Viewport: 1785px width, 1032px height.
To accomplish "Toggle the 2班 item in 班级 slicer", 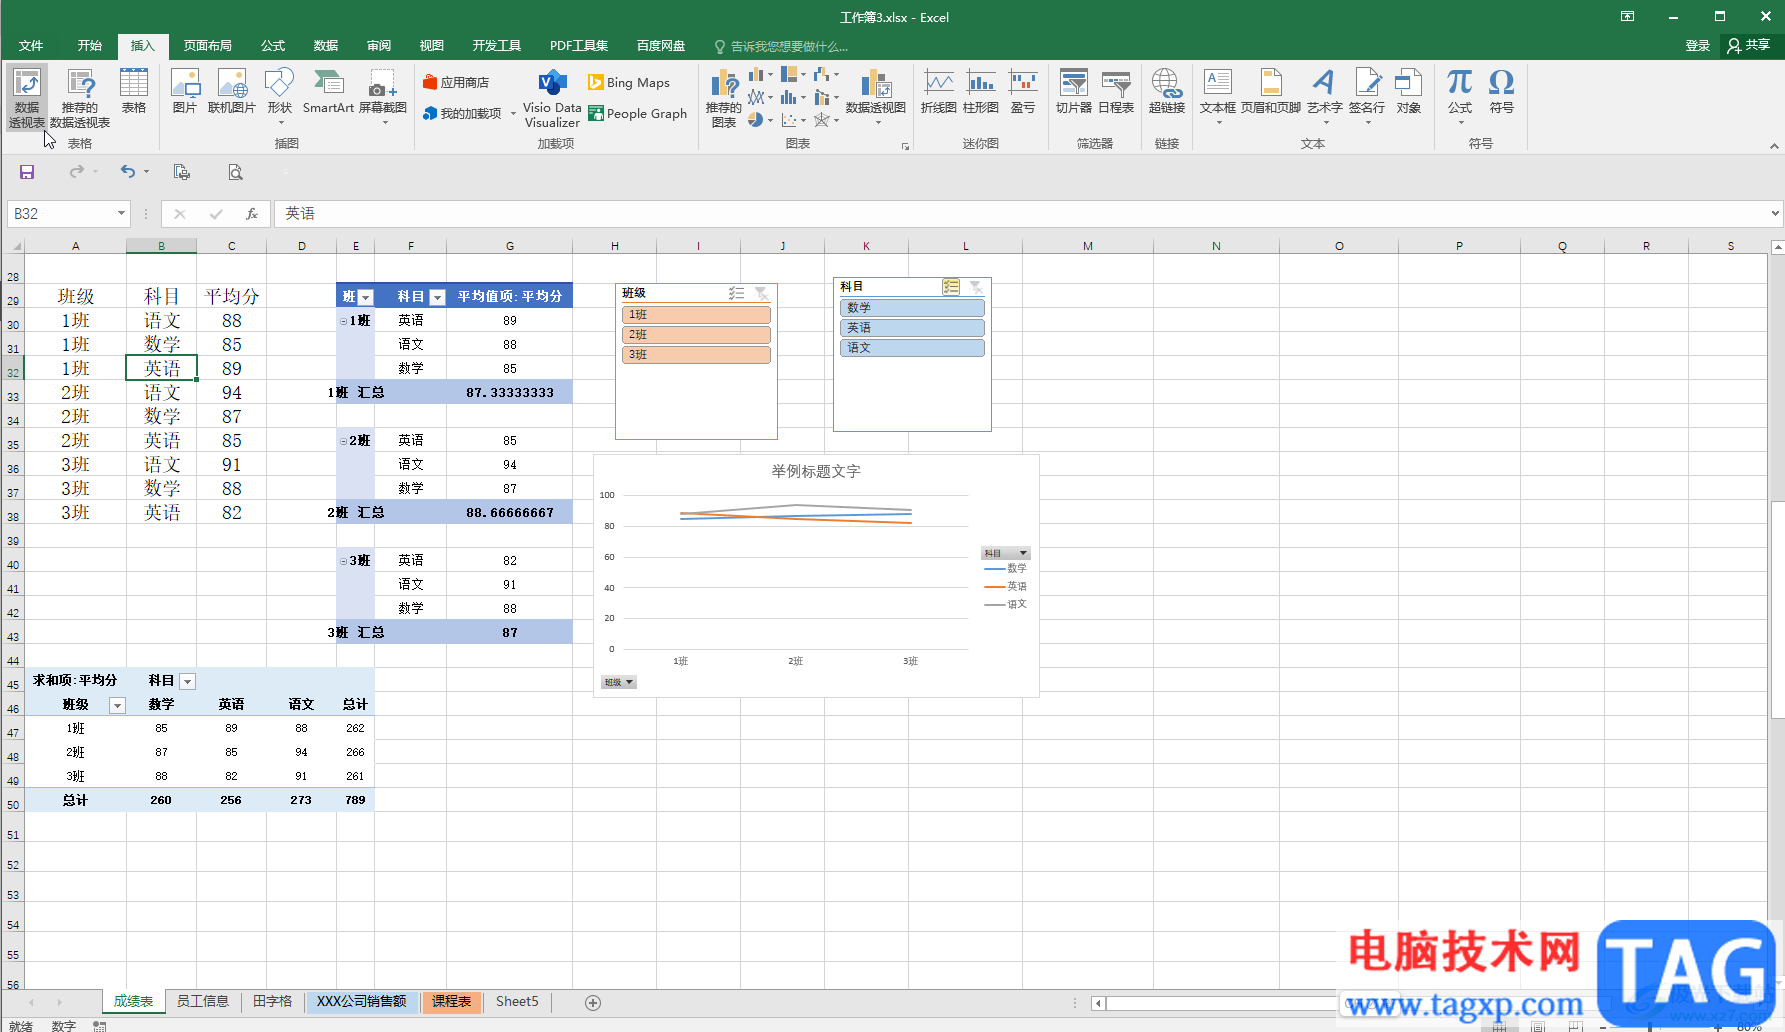I will coord(696,335).
